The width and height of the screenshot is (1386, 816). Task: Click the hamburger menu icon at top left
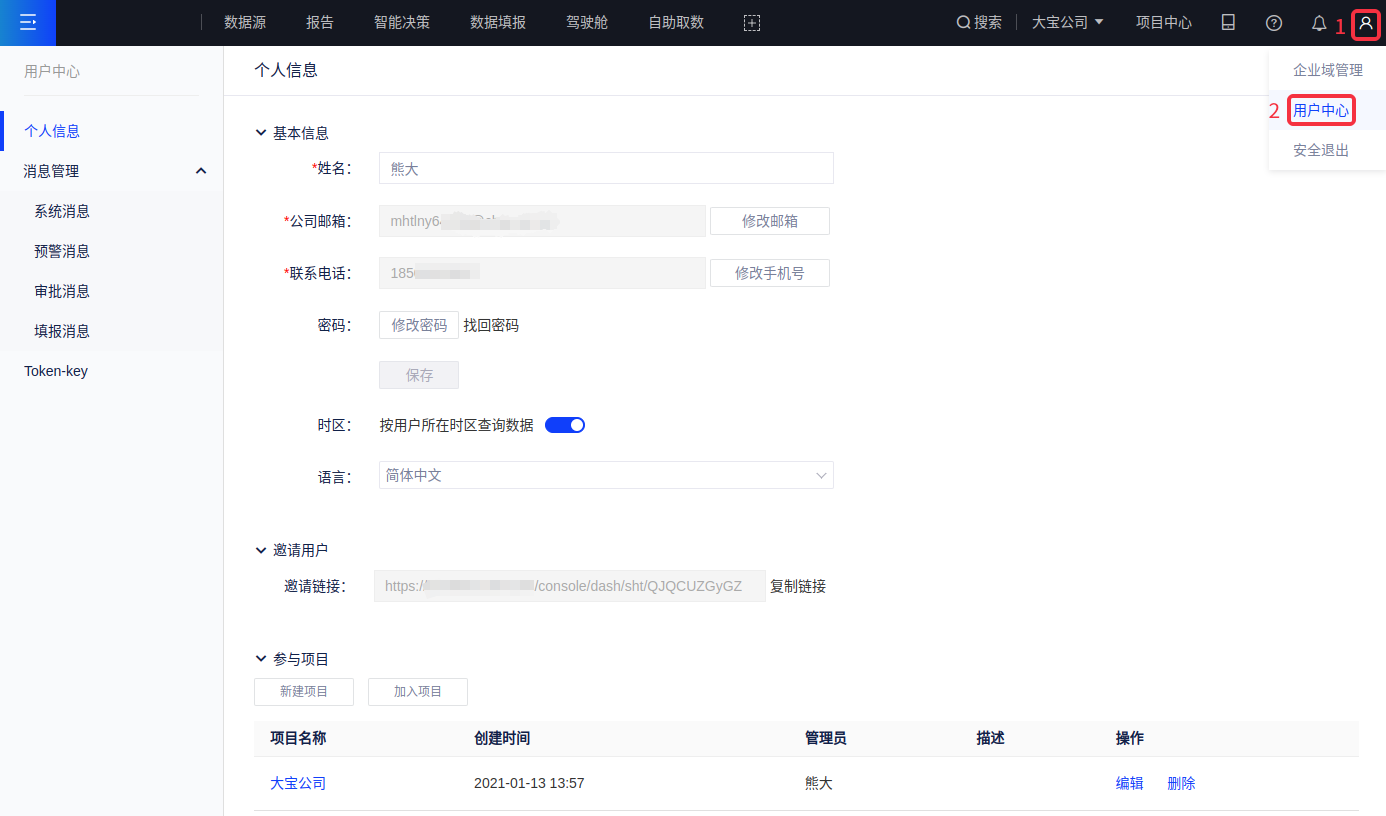28,22
